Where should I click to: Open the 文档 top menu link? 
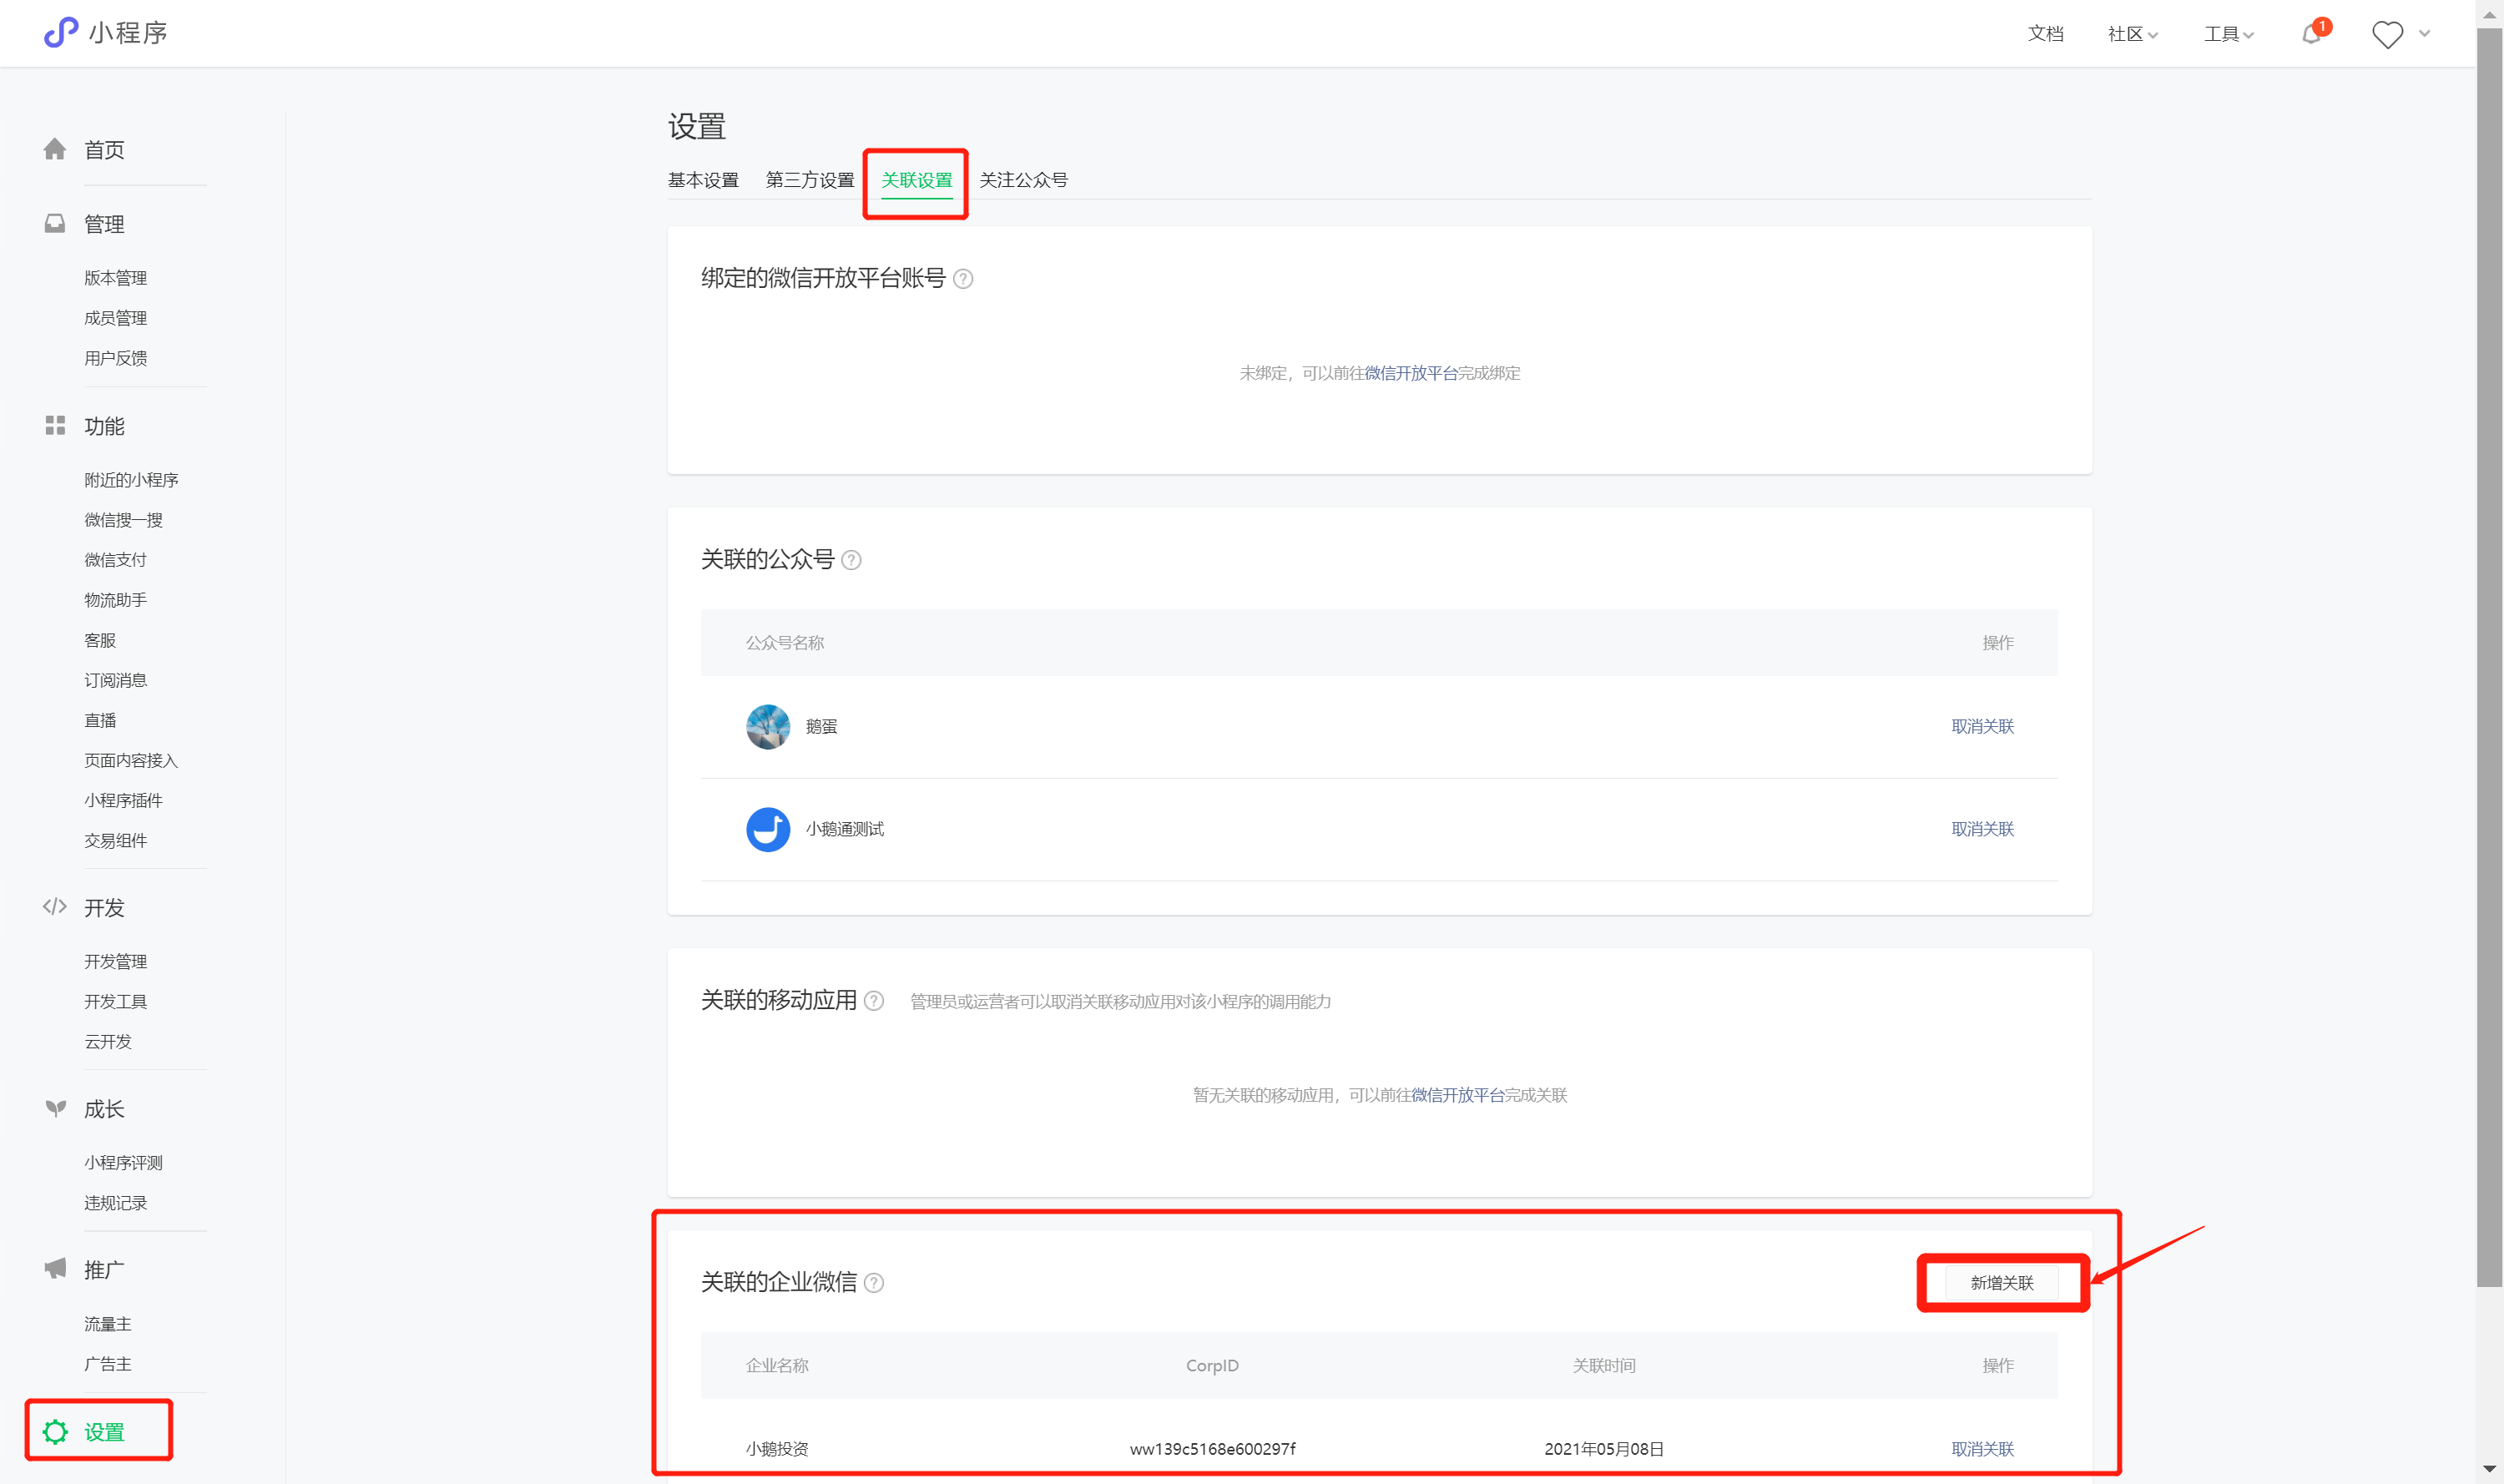(2045, 34)
